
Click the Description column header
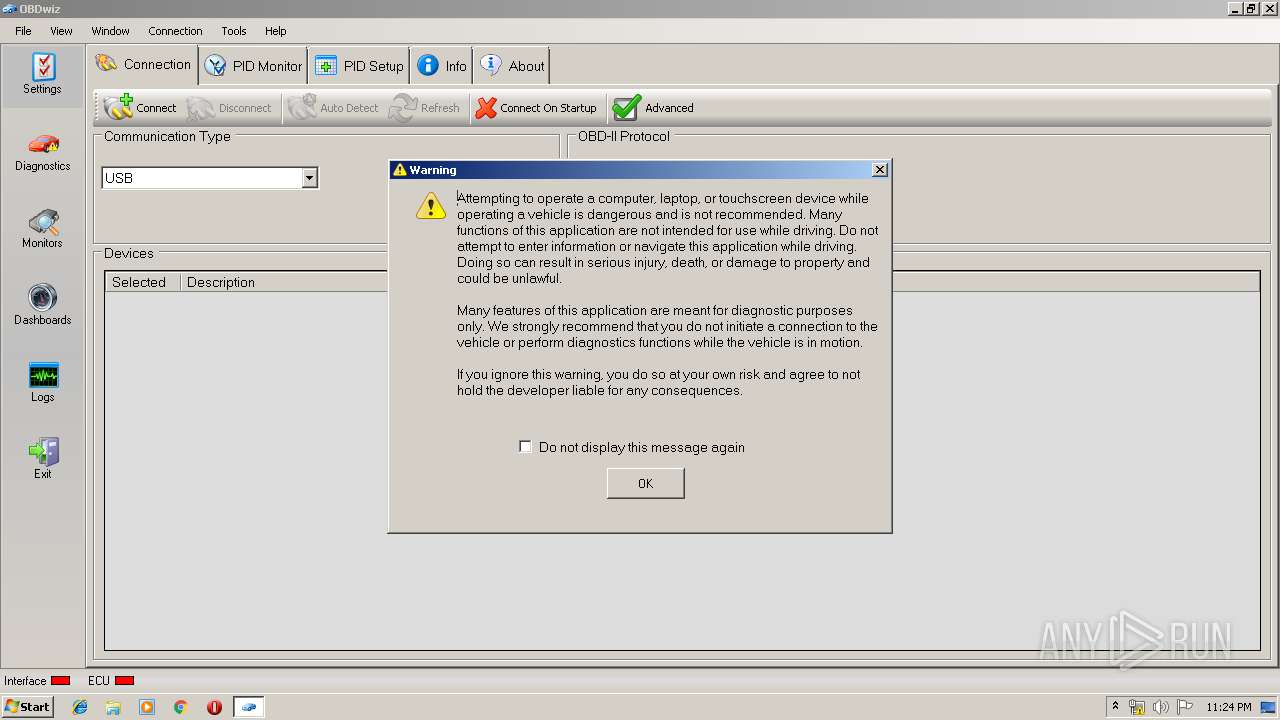pyautogui.click(x=221, y=282)
